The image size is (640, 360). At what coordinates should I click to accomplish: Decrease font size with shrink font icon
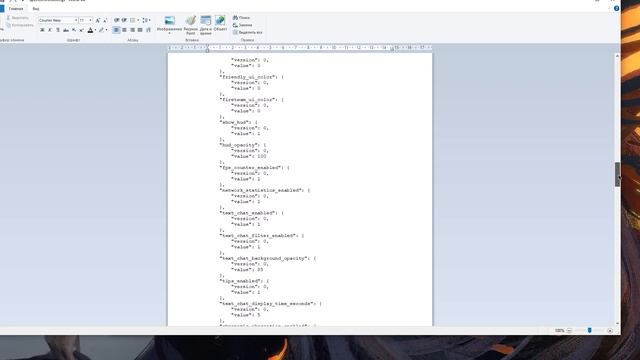pos(105,20)
